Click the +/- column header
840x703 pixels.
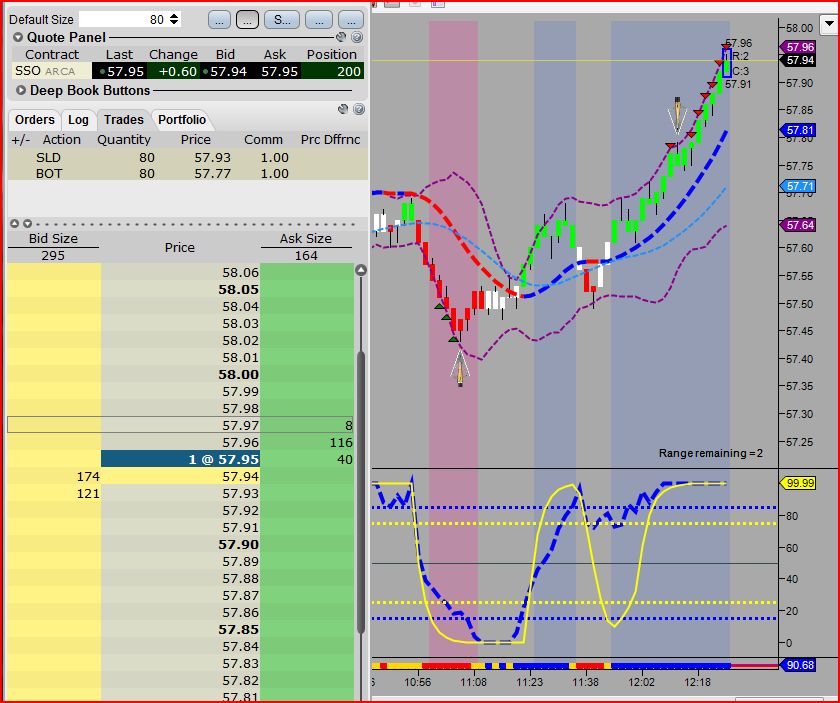click(x=20, y=140)
